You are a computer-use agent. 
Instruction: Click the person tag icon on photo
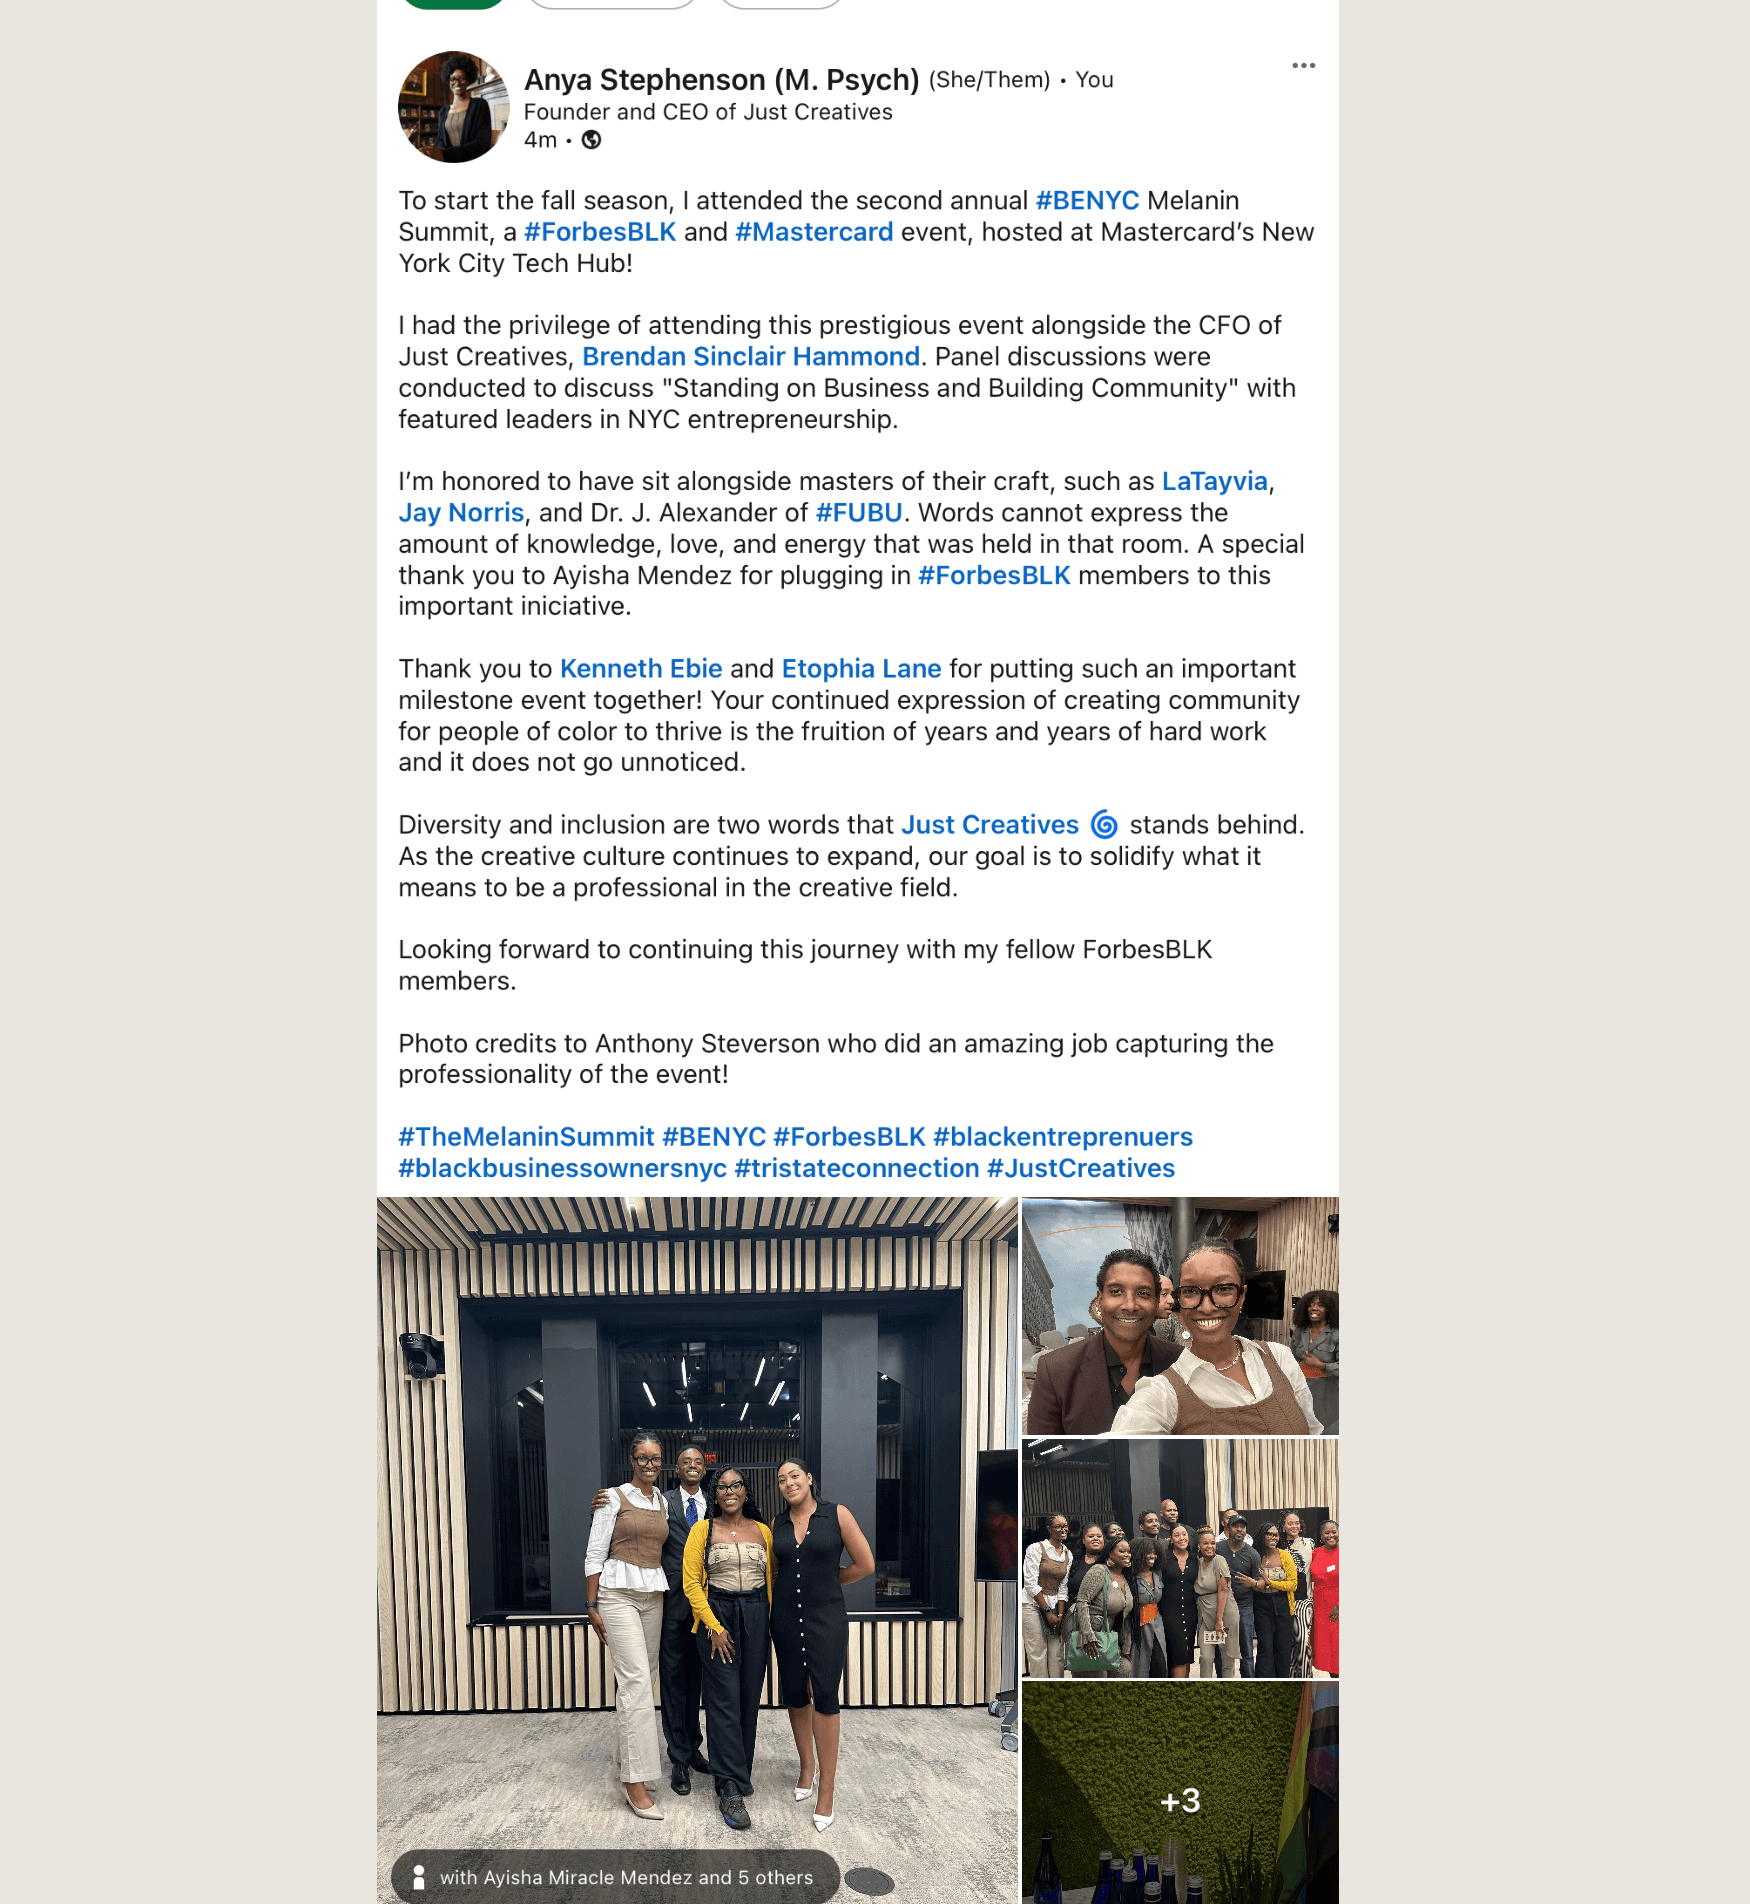click(x=419, y=1877)
